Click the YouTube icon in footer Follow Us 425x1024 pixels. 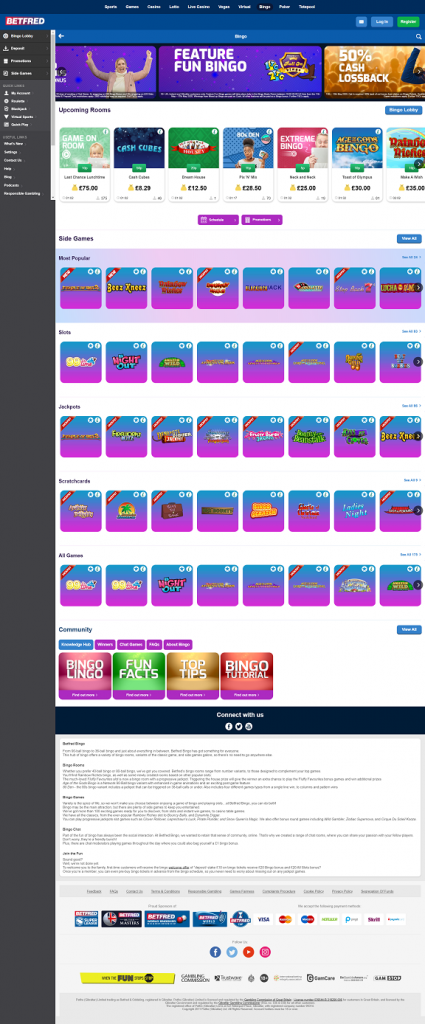(x=248, y=952)
